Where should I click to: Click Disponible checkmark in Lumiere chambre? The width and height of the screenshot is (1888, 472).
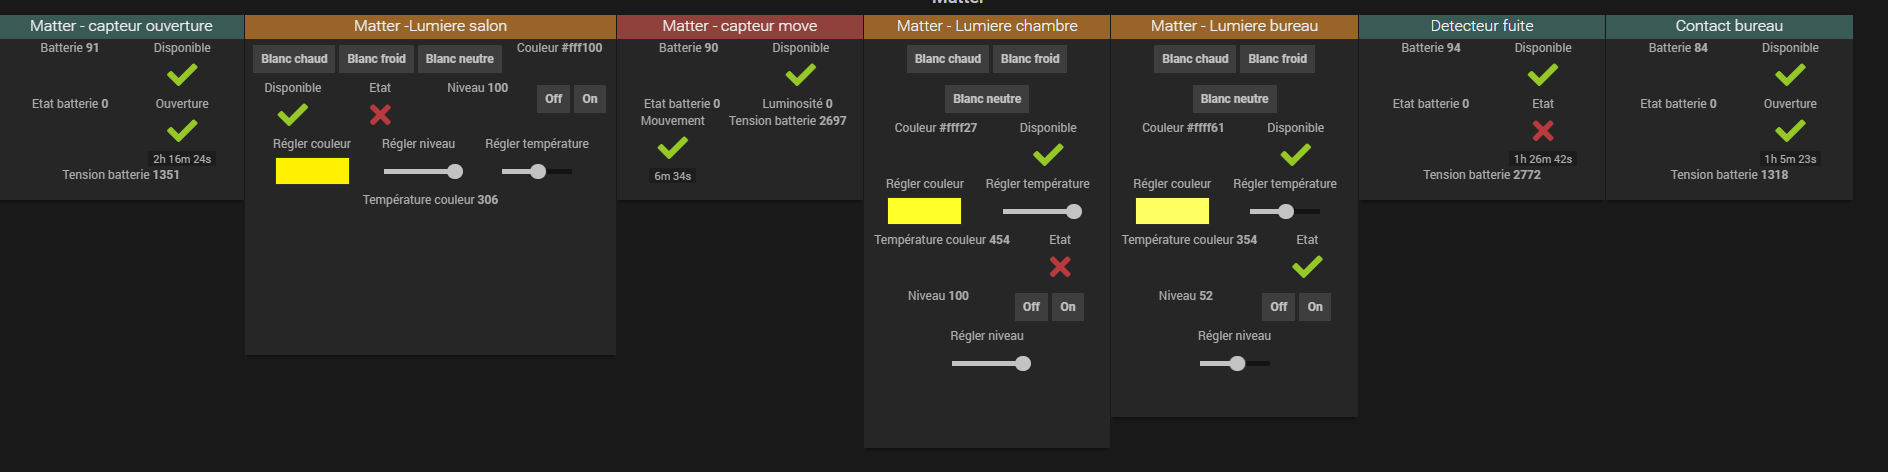tap(1048, 155)
